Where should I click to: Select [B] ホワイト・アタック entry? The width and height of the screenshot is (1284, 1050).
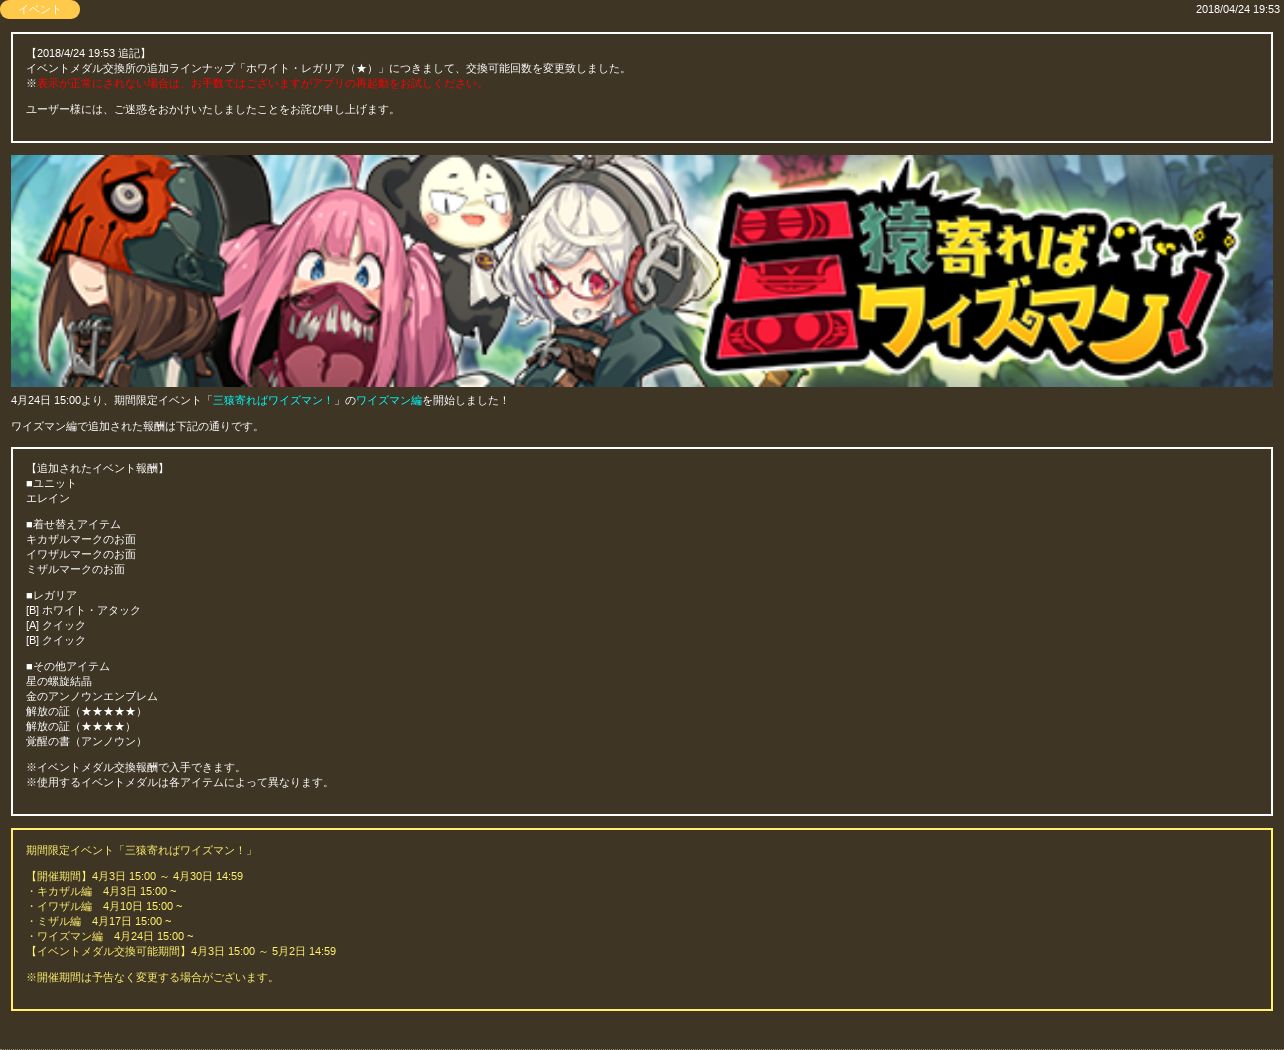click(x=83, y=611)
